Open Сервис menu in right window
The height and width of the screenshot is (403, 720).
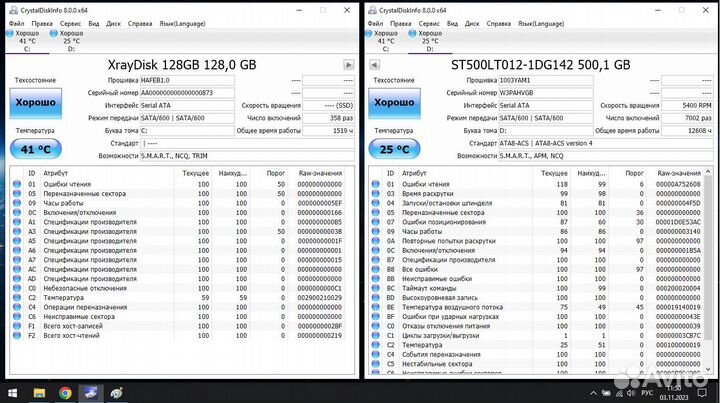(x=429, y=23)
